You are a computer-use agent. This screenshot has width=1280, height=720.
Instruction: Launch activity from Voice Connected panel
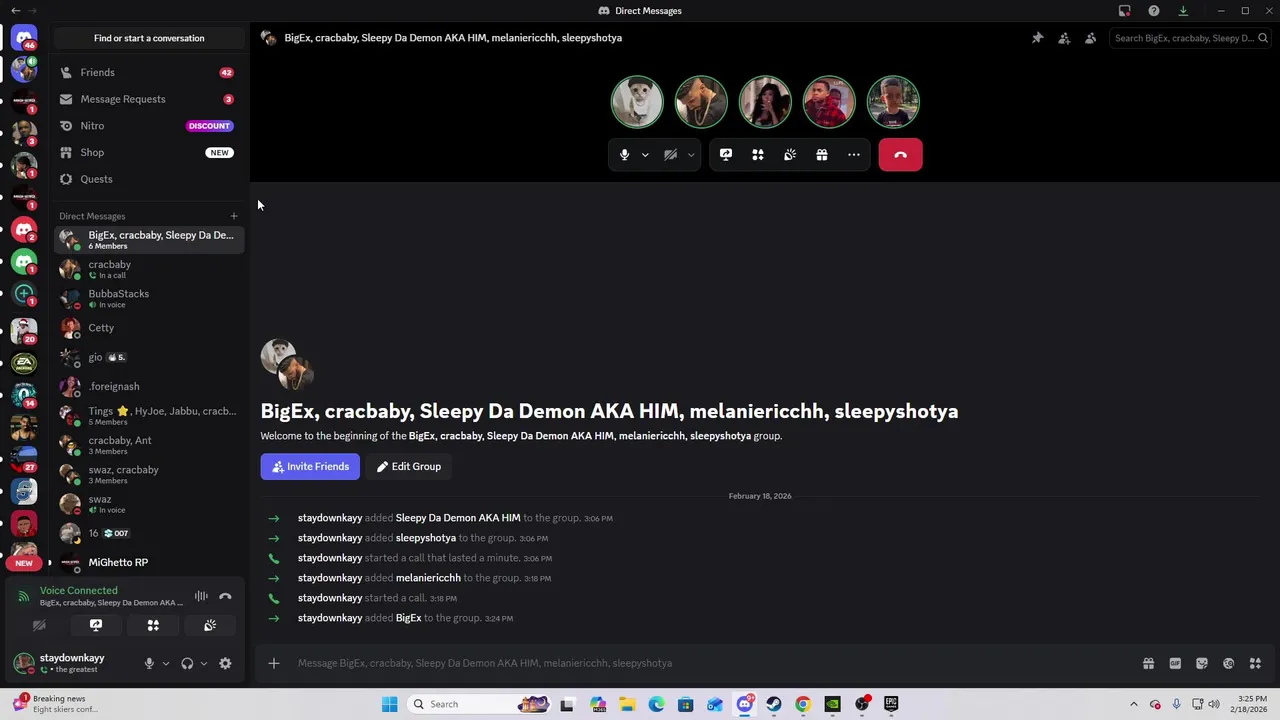point(153,625)
